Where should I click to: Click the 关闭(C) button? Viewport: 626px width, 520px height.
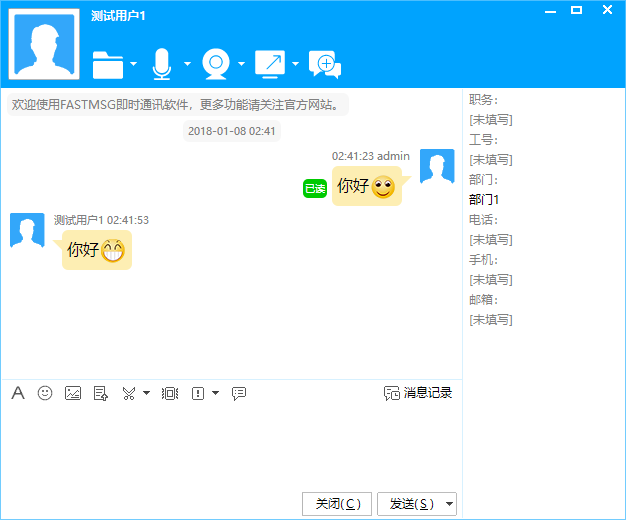click(337, 504)
